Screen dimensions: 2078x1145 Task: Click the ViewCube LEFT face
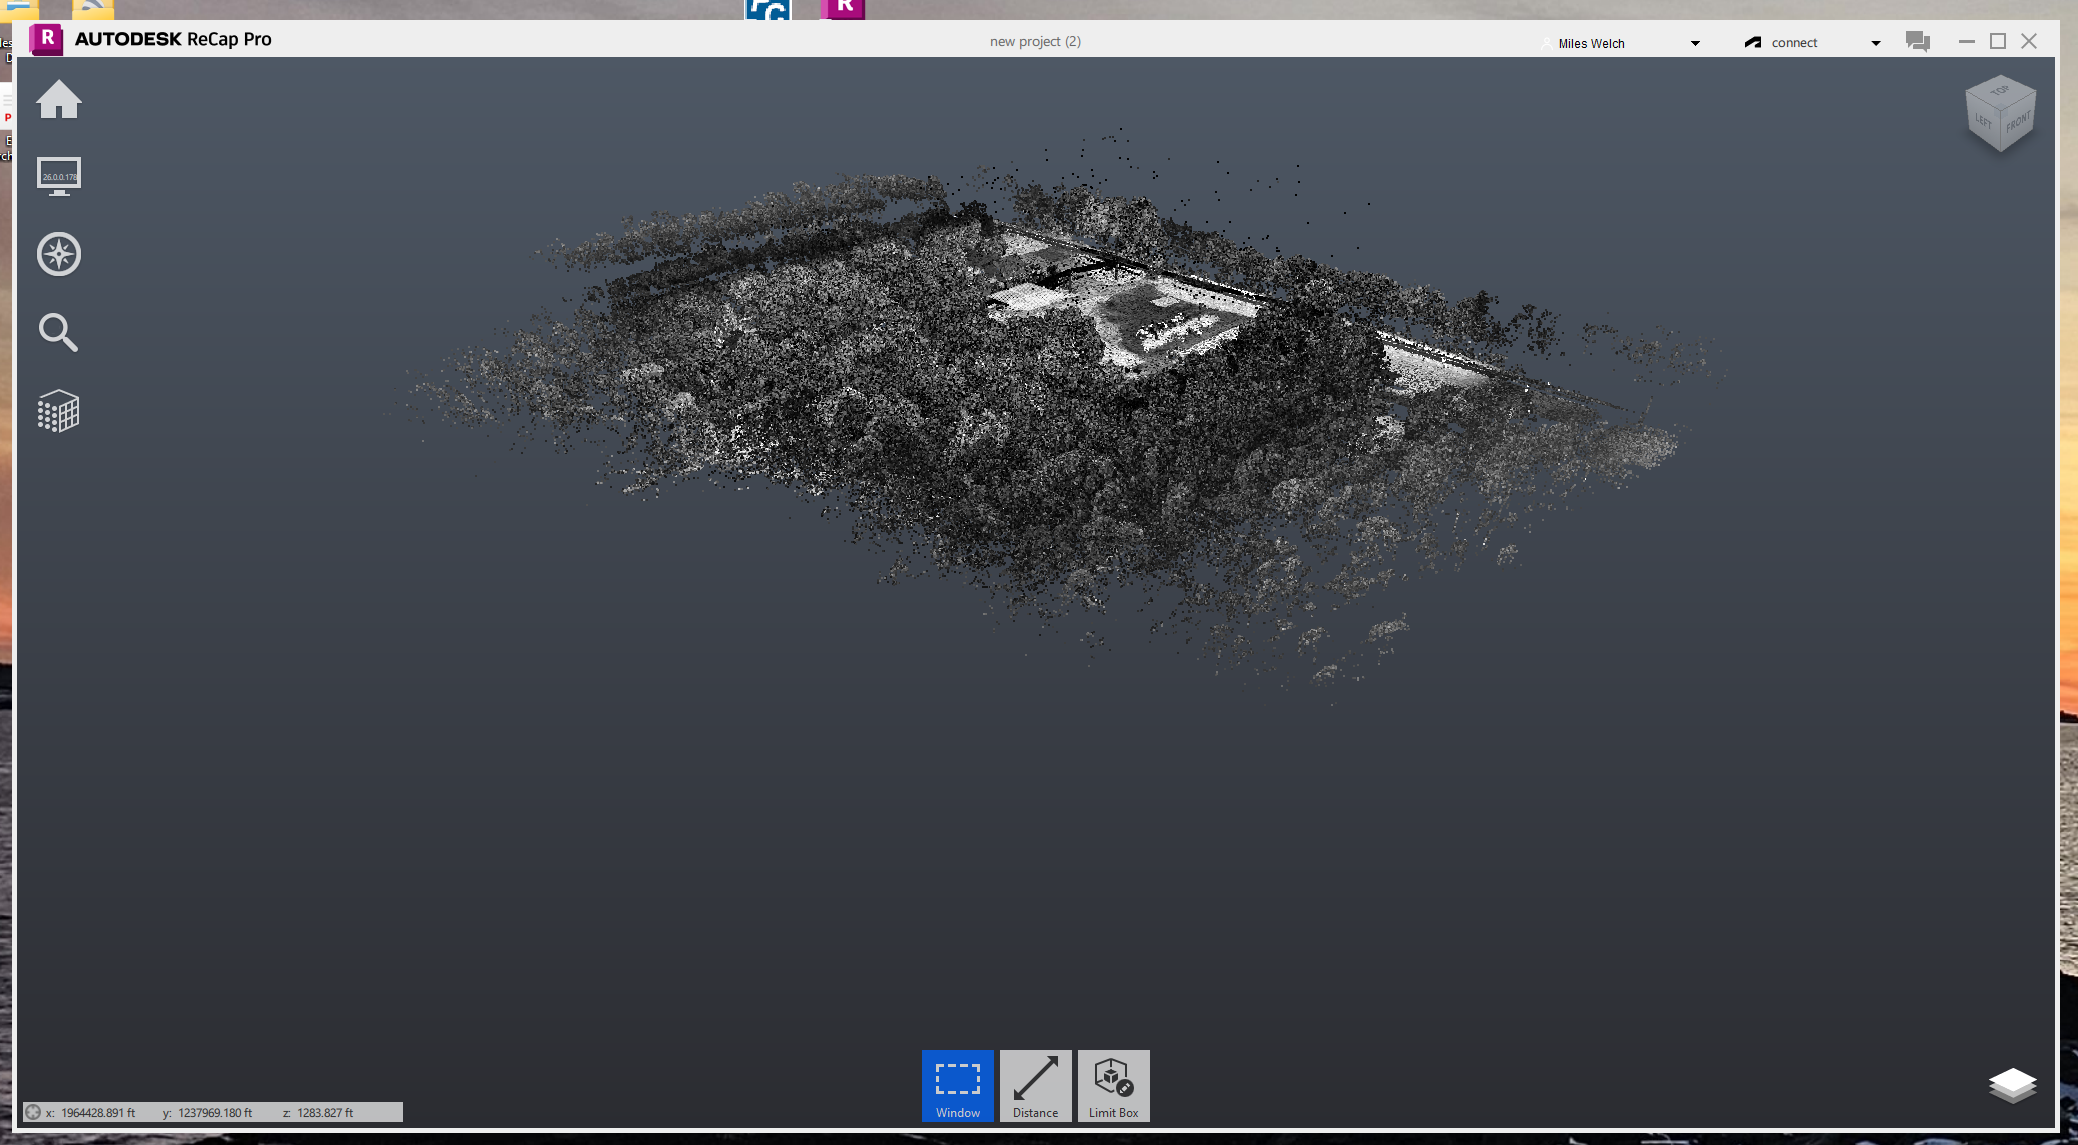pos(1983,122)
